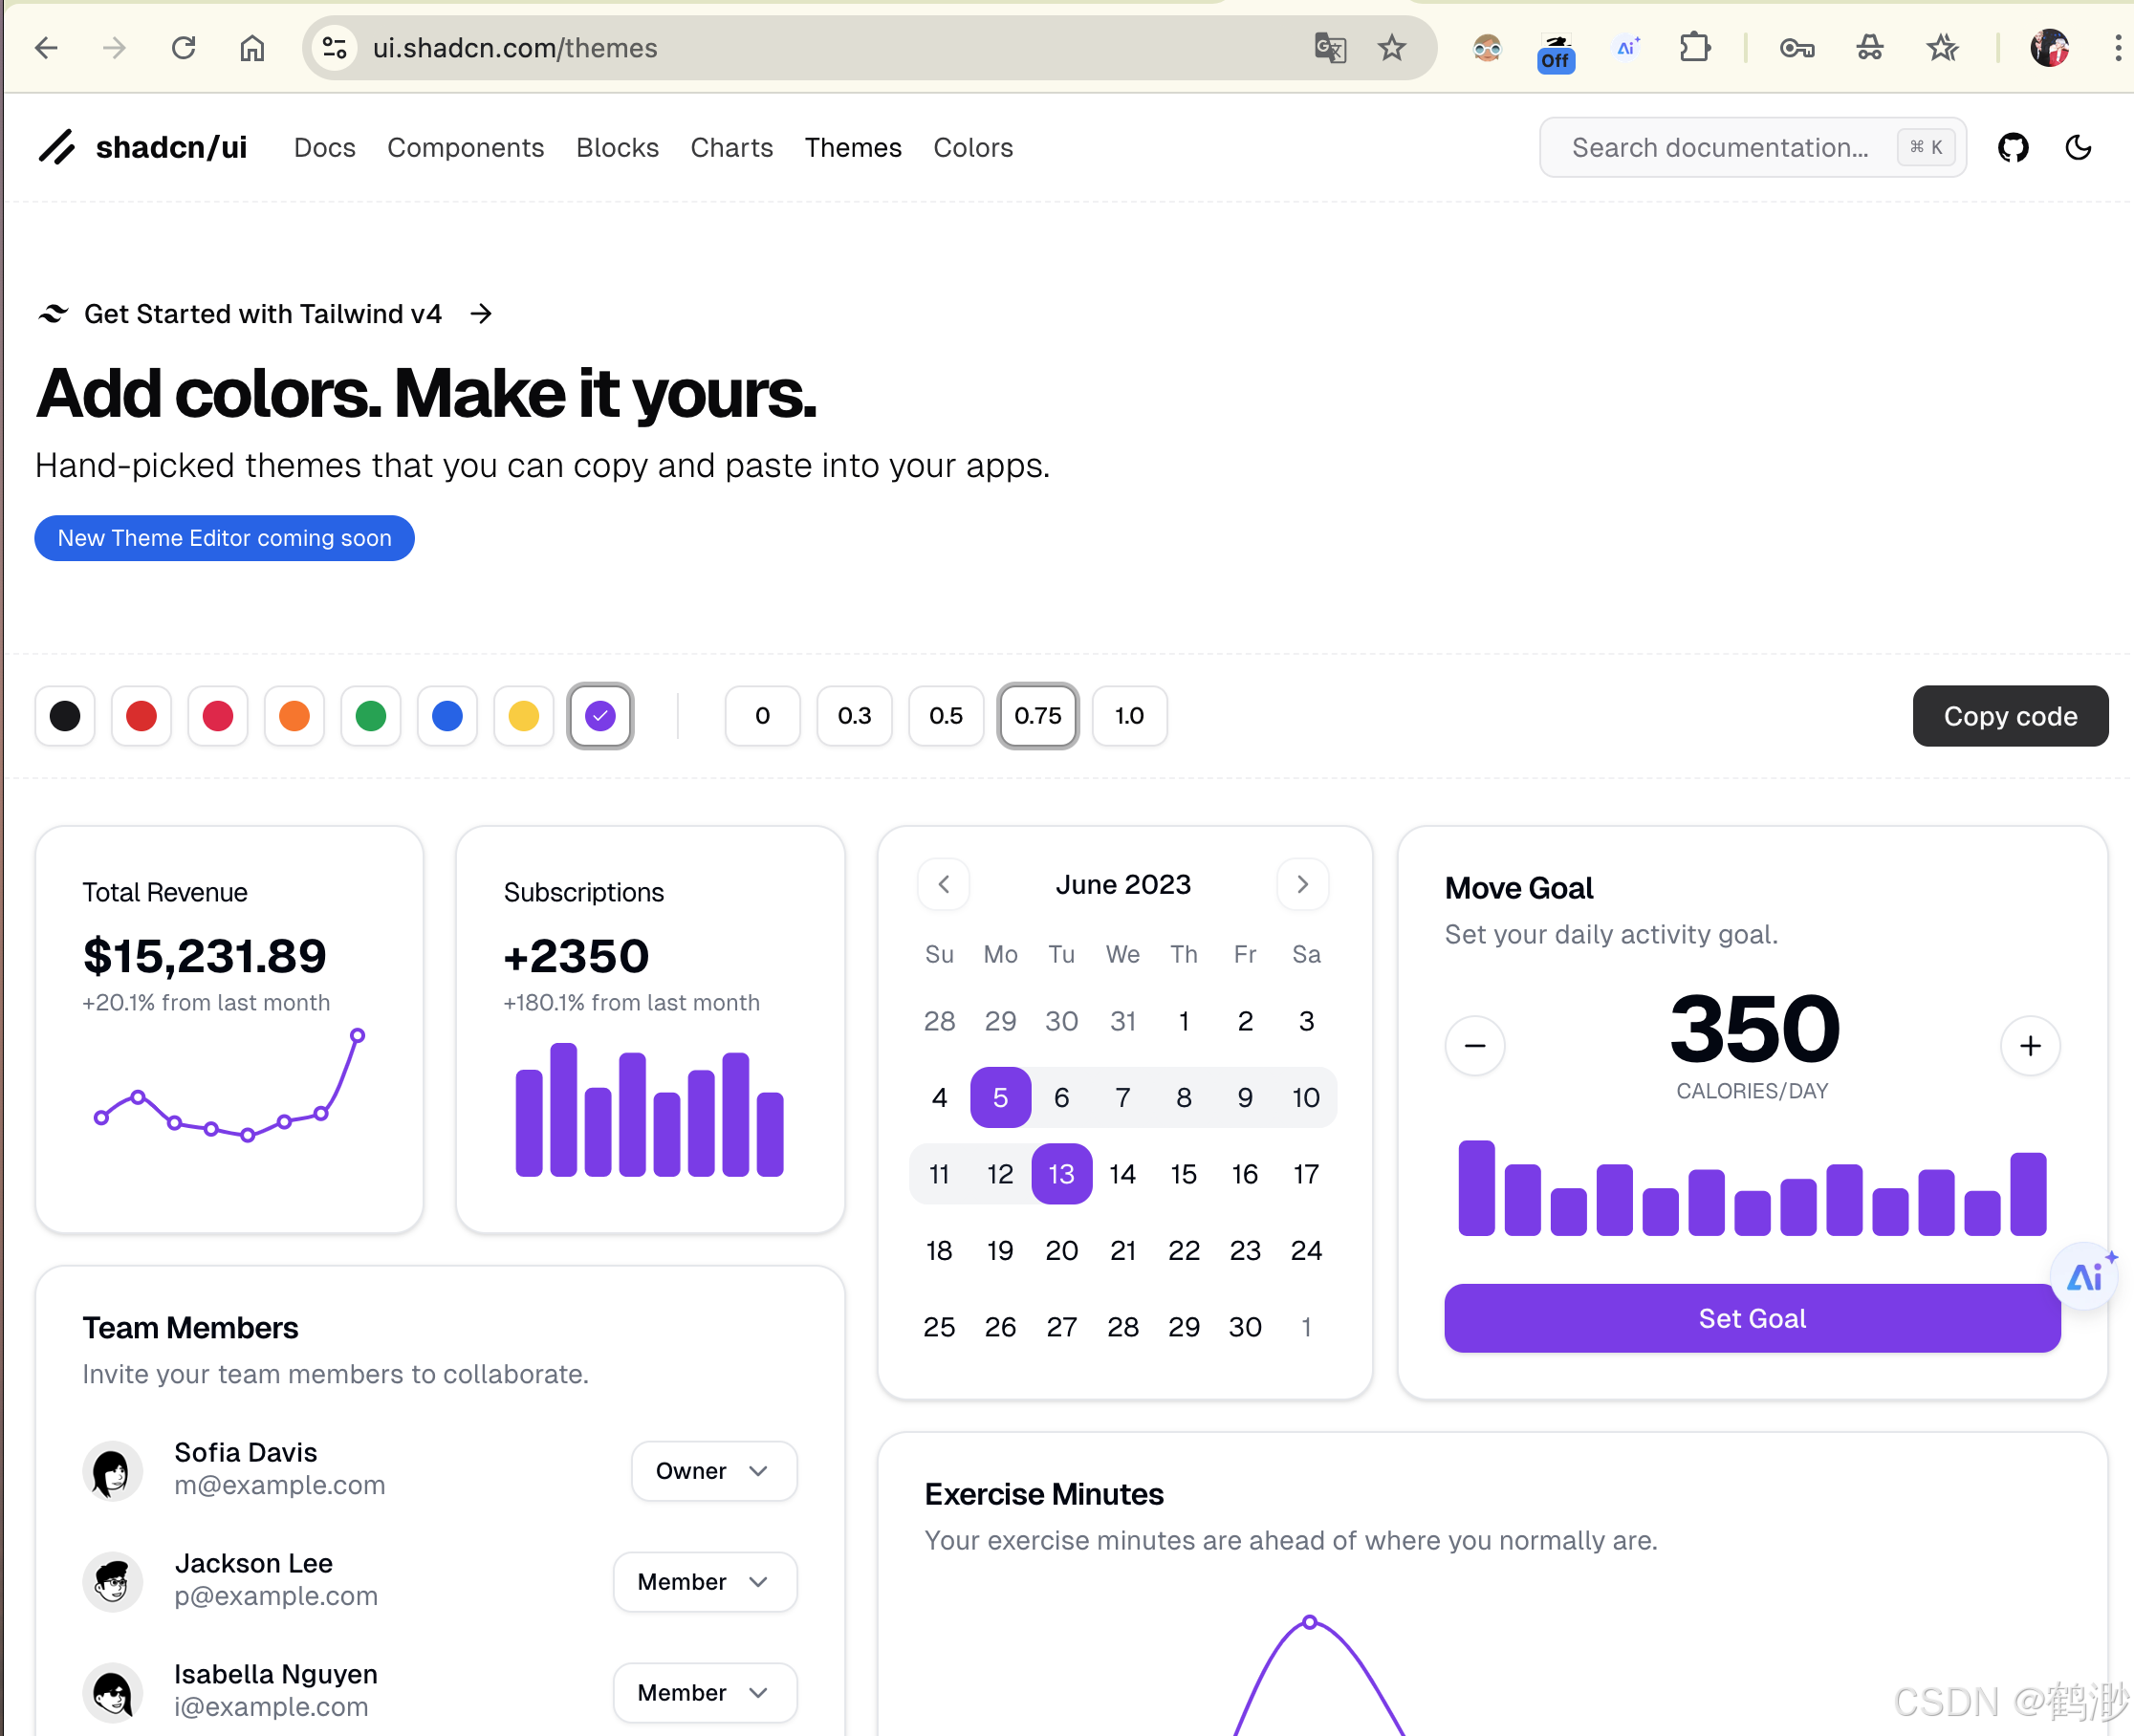Open Jackson Lee Member role dropdown
The image size is (2134, 1736).
pos(704,1582)
